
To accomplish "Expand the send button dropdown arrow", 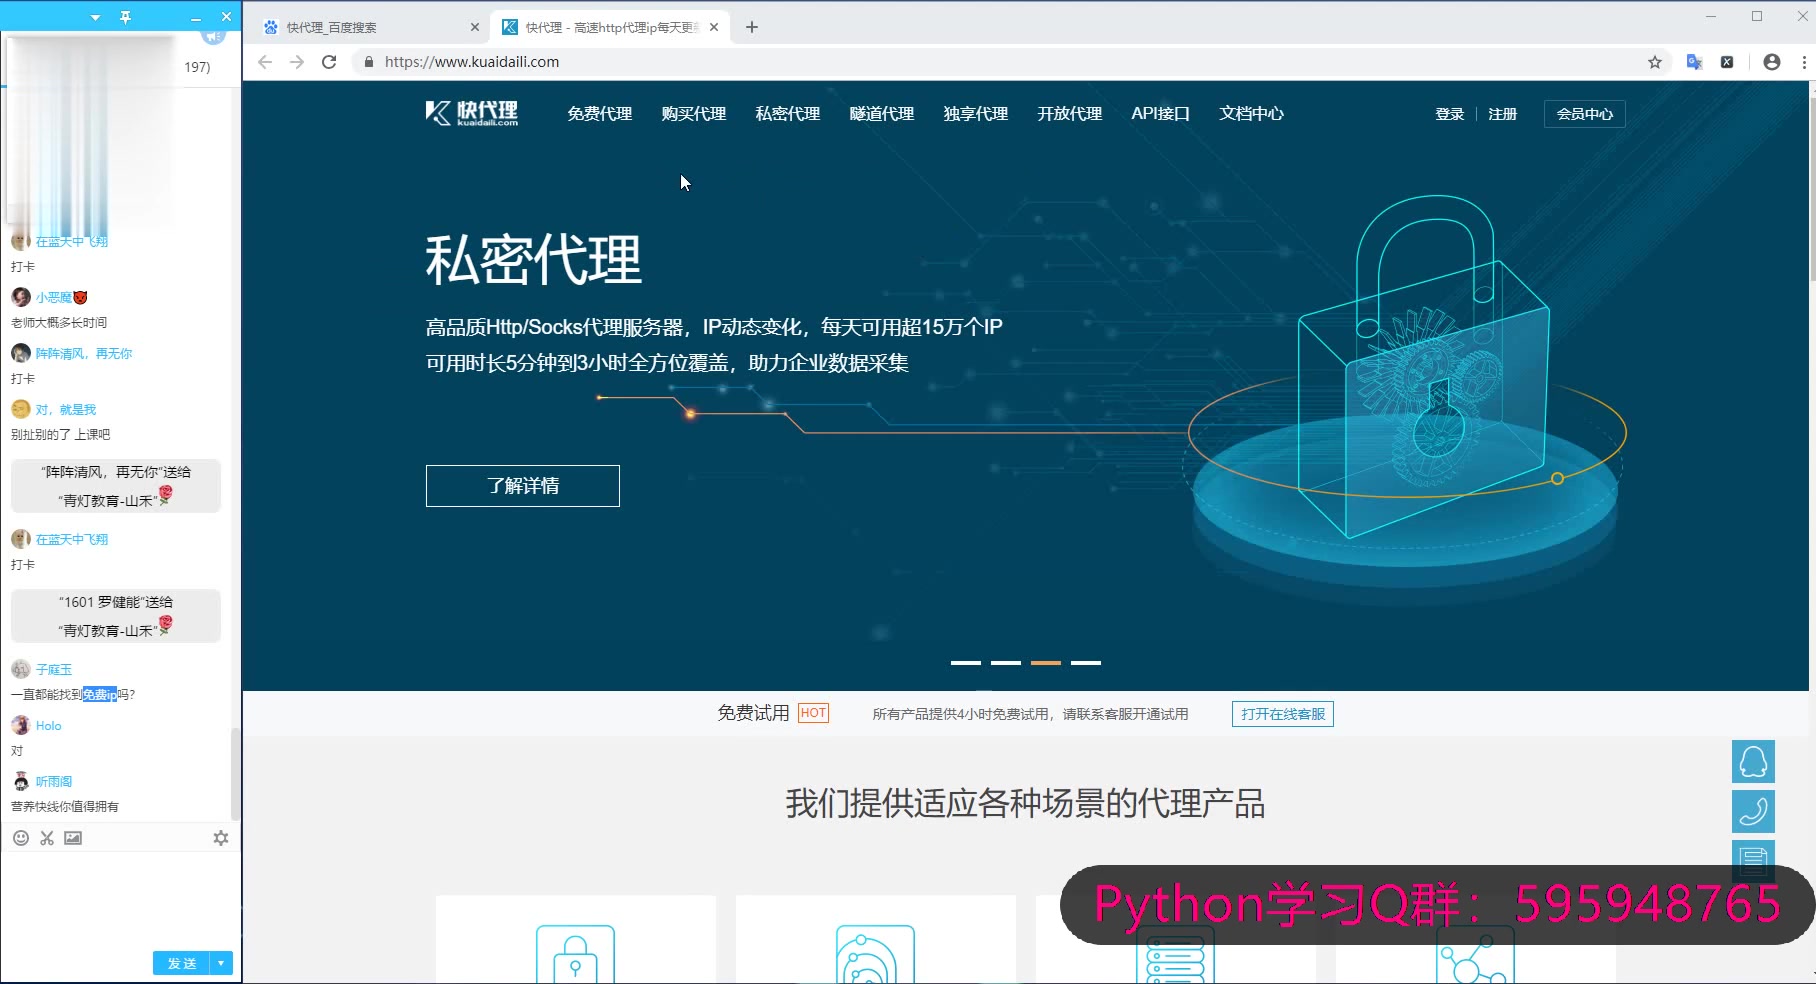I will (x=221, y=963).
